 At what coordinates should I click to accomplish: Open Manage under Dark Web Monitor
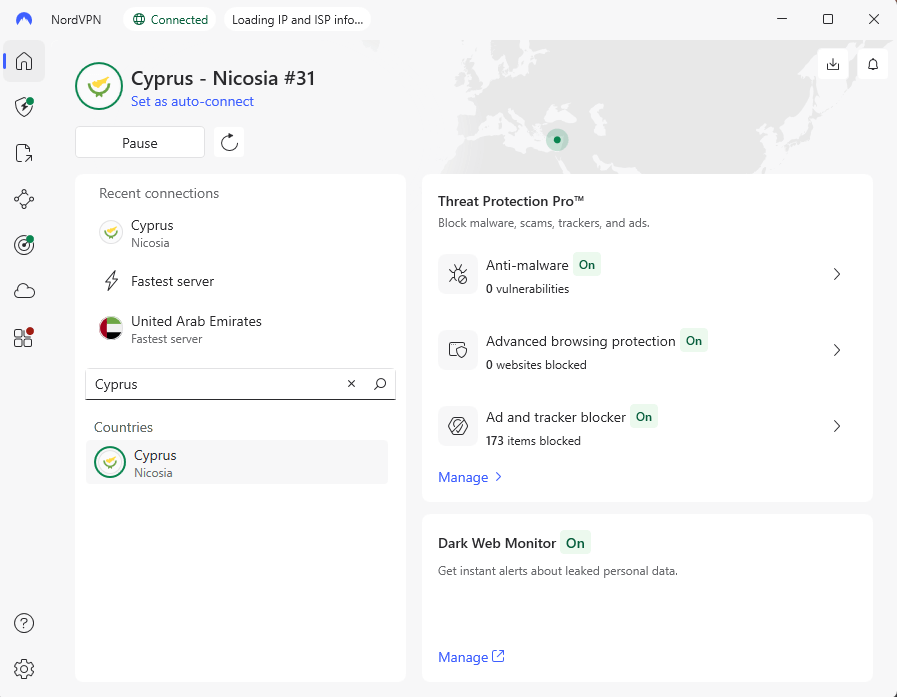464,656
